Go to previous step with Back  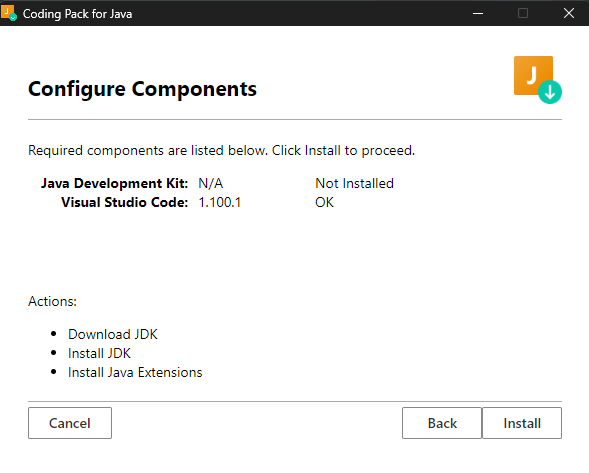point(442,423)
